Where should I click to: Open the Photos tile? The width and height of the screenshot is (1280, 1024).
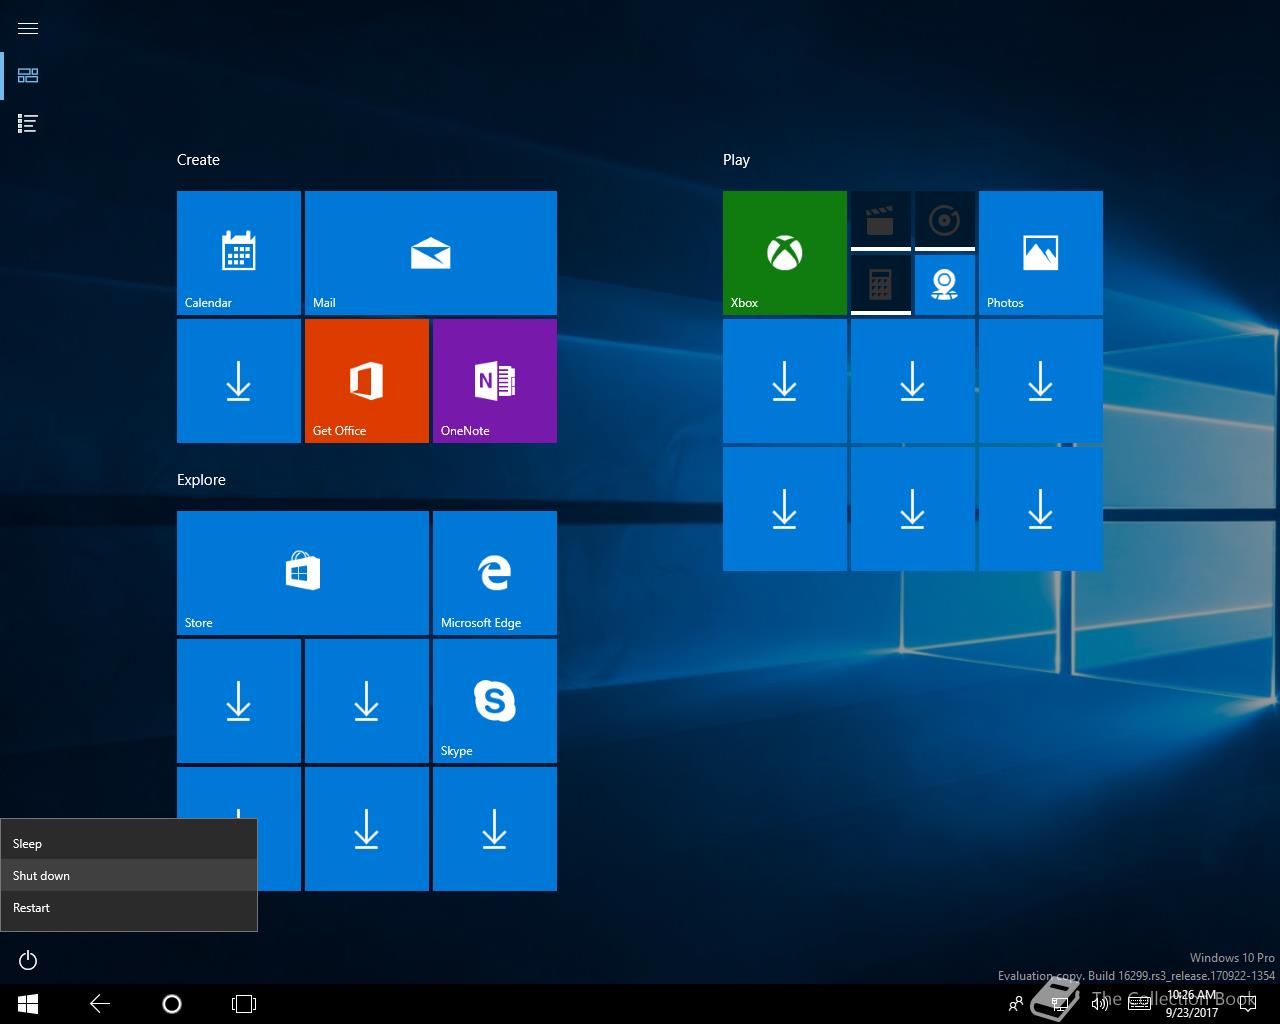[1041, 253]
